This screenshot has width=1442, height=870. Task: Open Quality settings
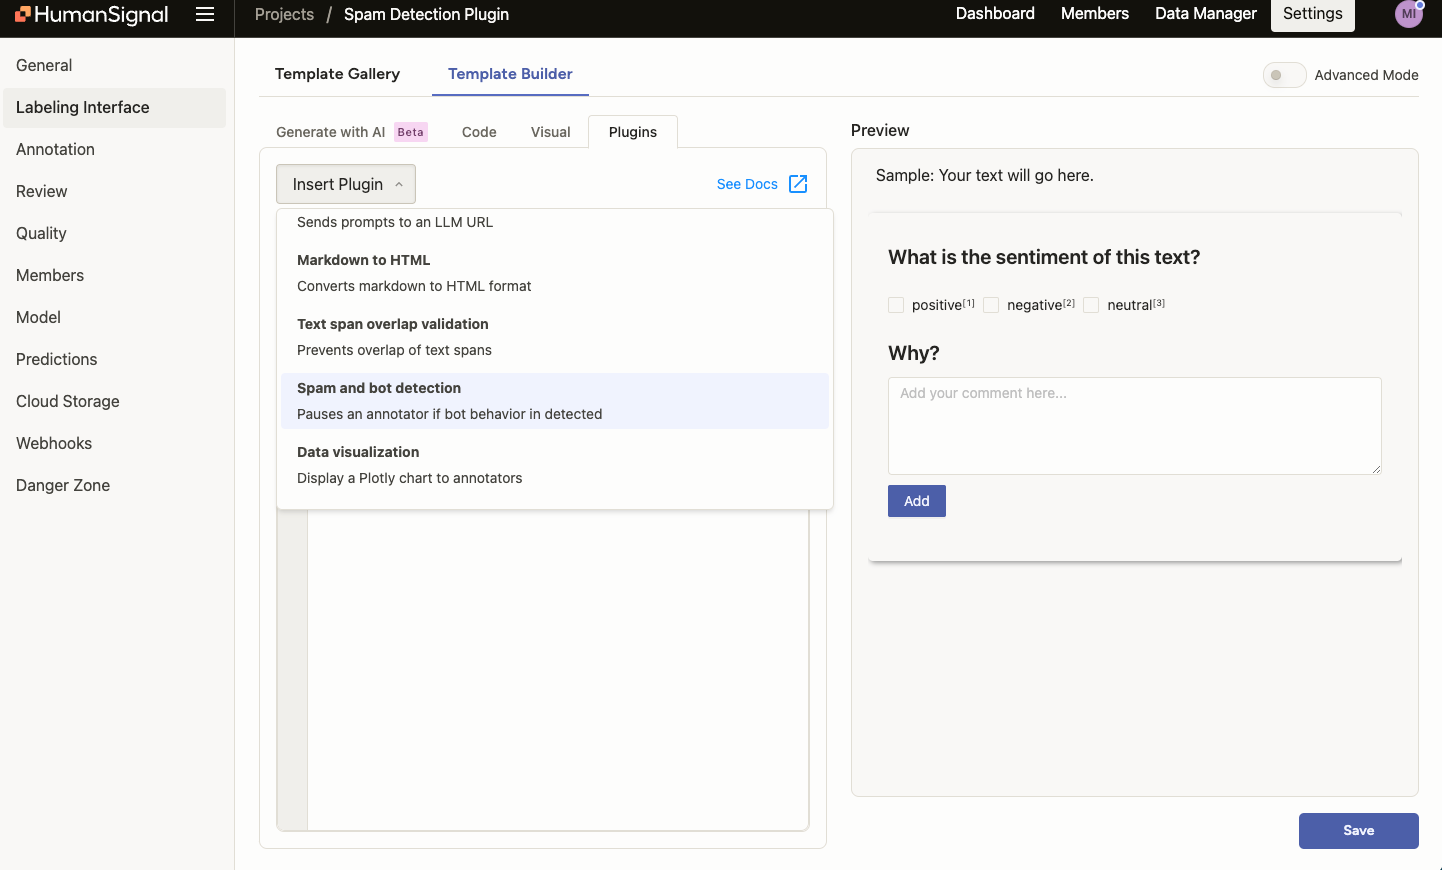[115, 234]
